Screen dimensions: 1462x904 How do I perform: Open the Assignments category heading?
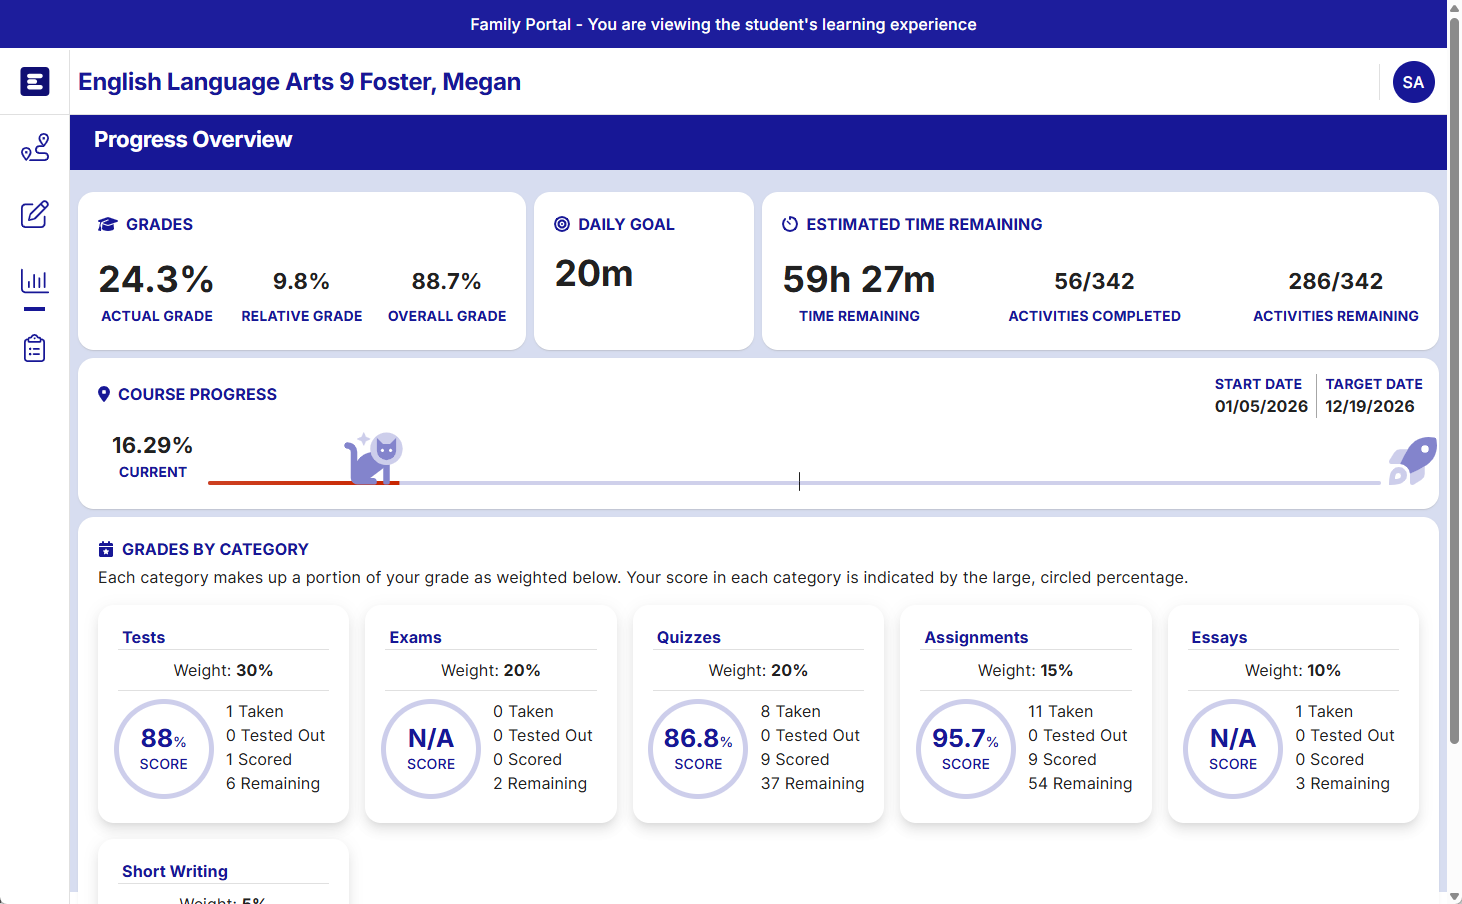976,637
